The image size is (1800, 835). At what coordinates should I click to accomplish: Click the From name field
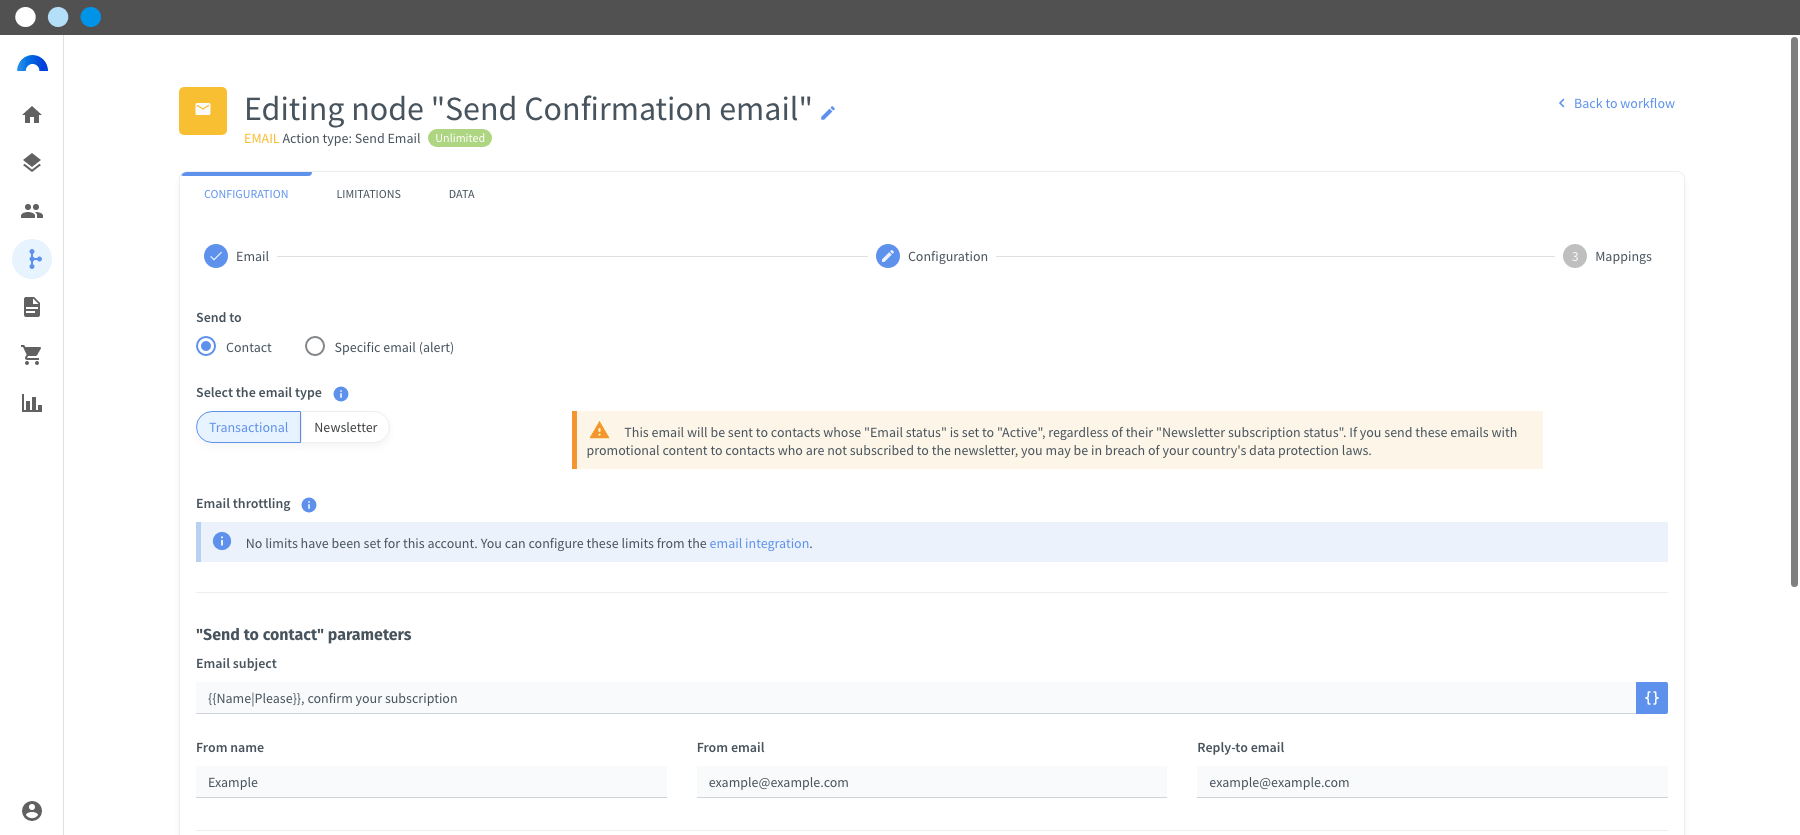431,782
